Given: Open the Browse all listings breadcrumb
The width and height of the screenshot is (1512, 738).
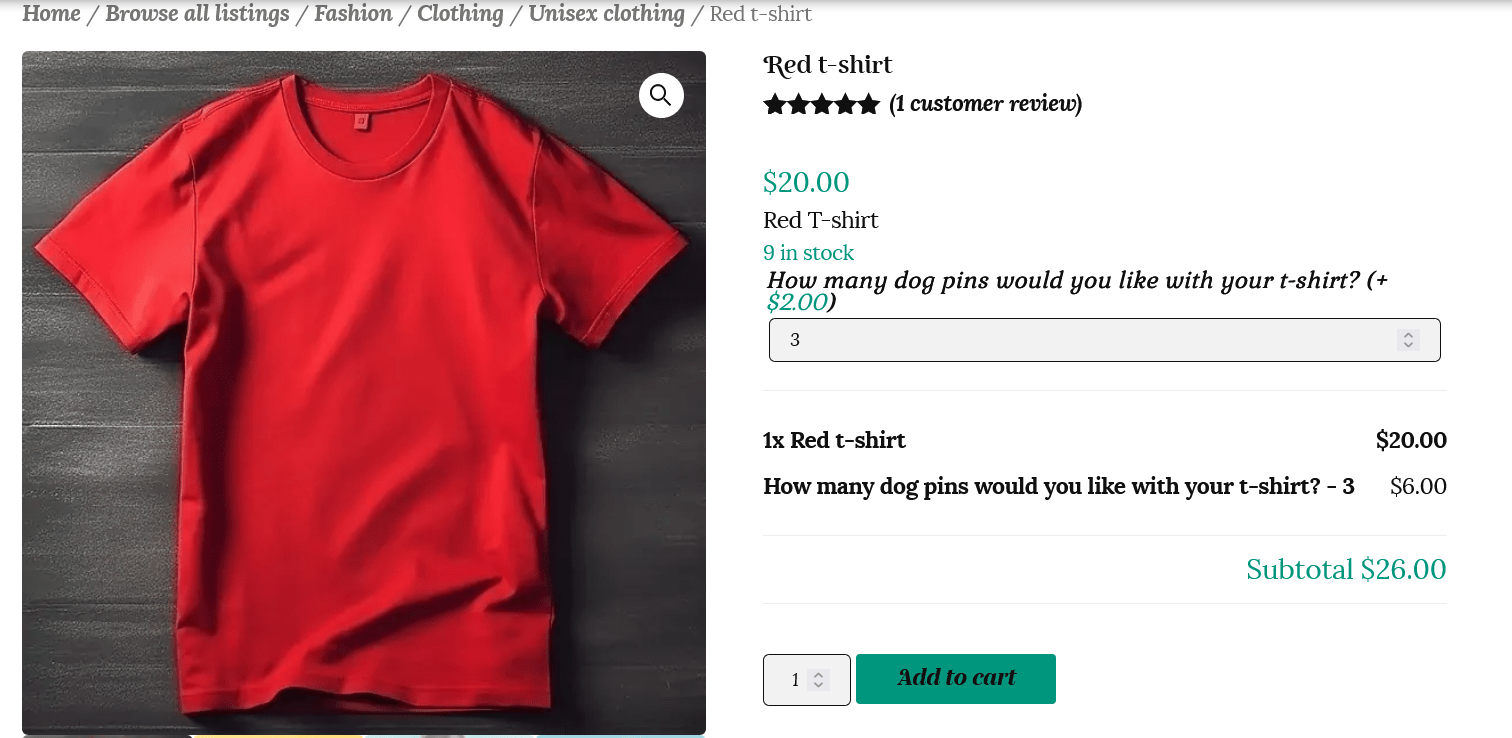Looking at the screenshot, I should point(197,14).
